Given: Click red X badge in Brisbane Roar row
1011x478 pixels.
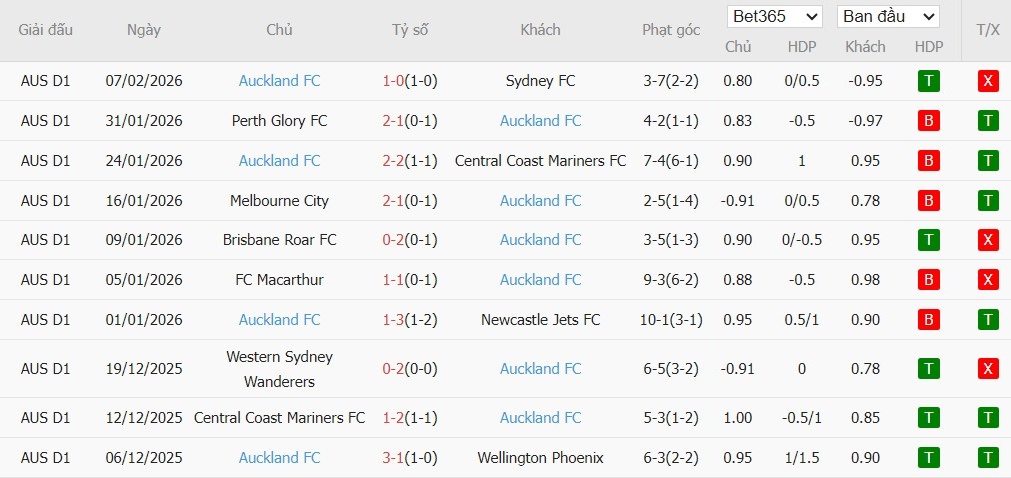Looking at the screenshot, I should (x=988, y=240).
